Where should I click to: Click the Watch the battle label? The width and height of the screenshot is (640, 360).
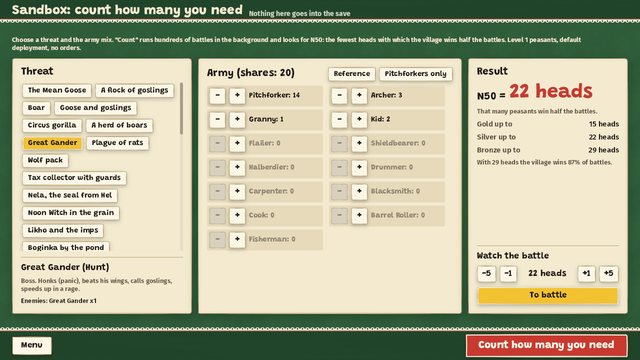coord(513,256)
